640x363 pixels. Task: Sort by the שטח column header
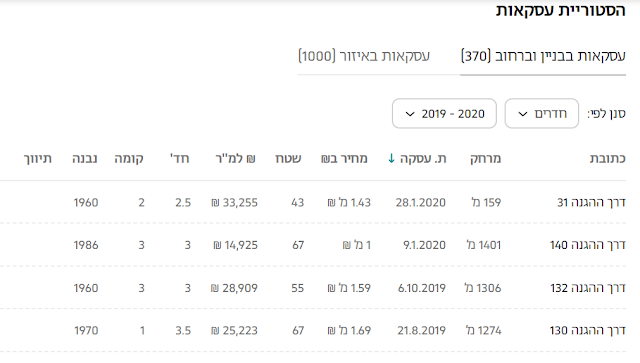(288, 158)
